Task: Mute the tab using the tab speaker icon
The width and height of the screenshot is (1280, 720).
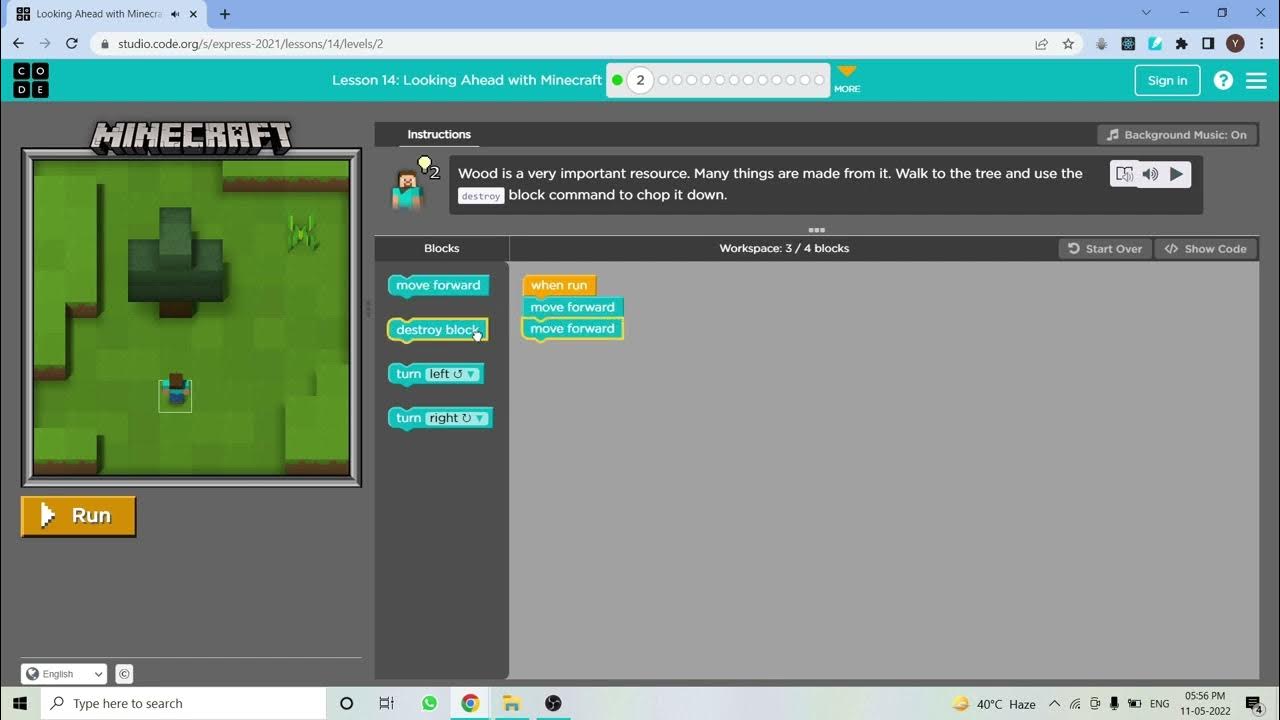Action: click(x=176, y=14)
